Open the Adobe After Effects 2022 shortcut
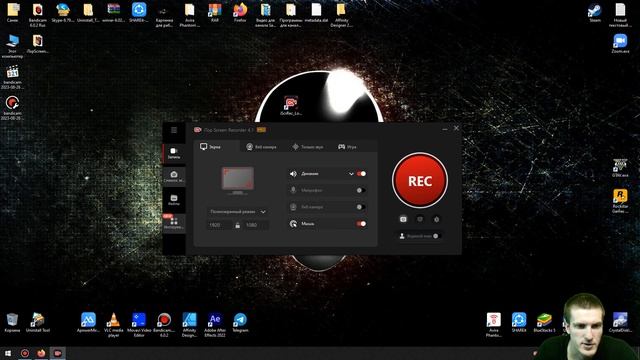 tap(215, 325)
